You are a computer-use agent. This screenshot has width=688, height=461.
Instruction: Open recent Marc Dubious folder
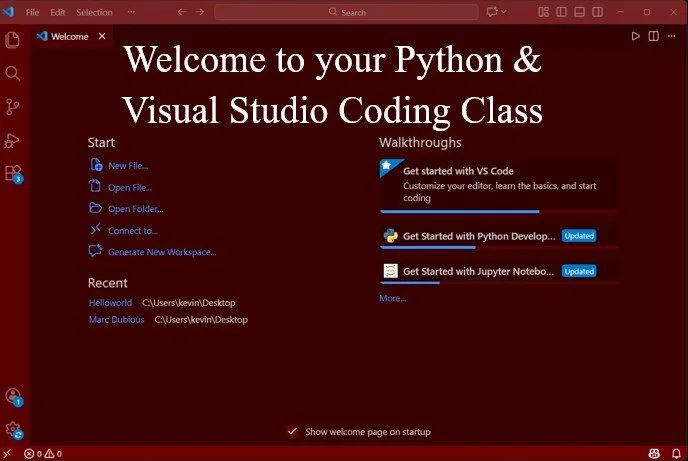(116, 320)
